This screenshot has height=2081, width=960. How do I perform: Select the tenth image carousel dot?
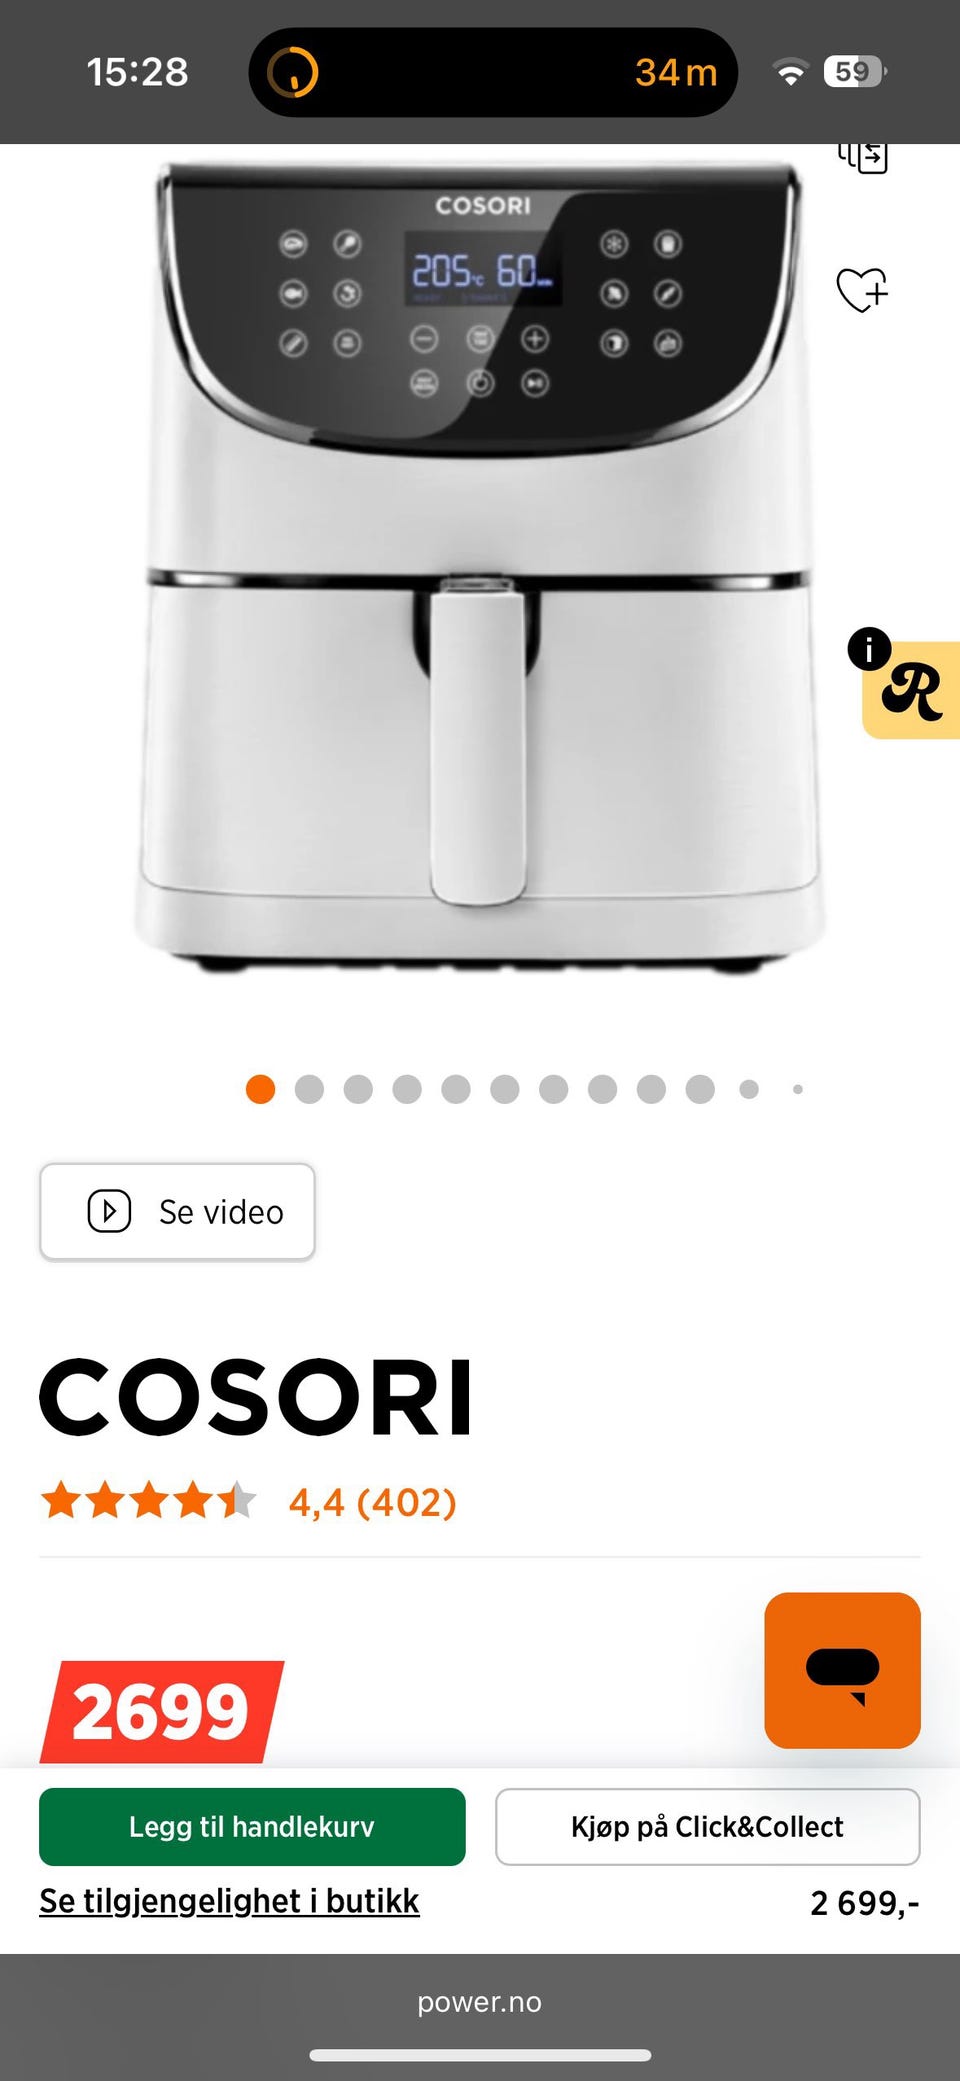pos(700,1089)
